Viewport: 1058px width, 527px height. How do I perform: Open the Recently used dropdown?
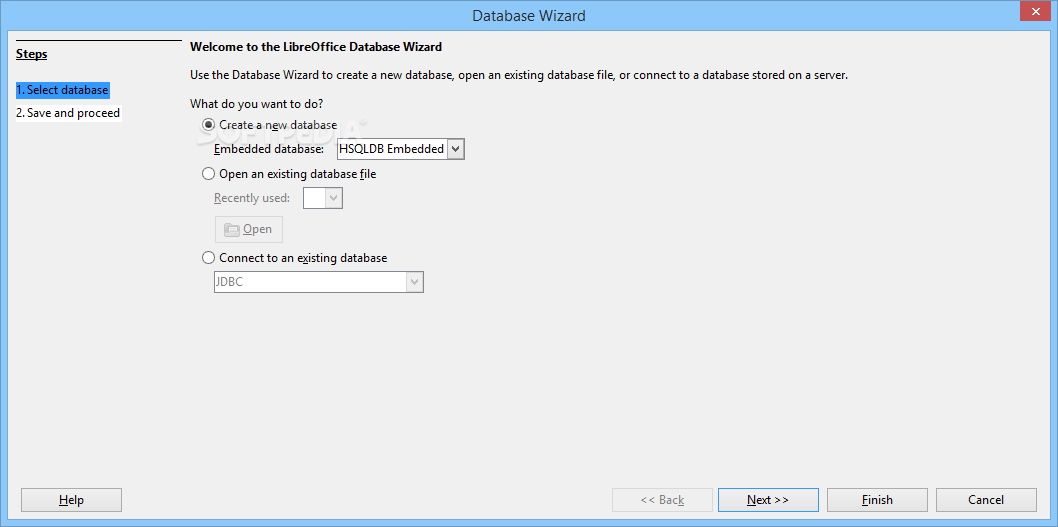tap(335, 198)
